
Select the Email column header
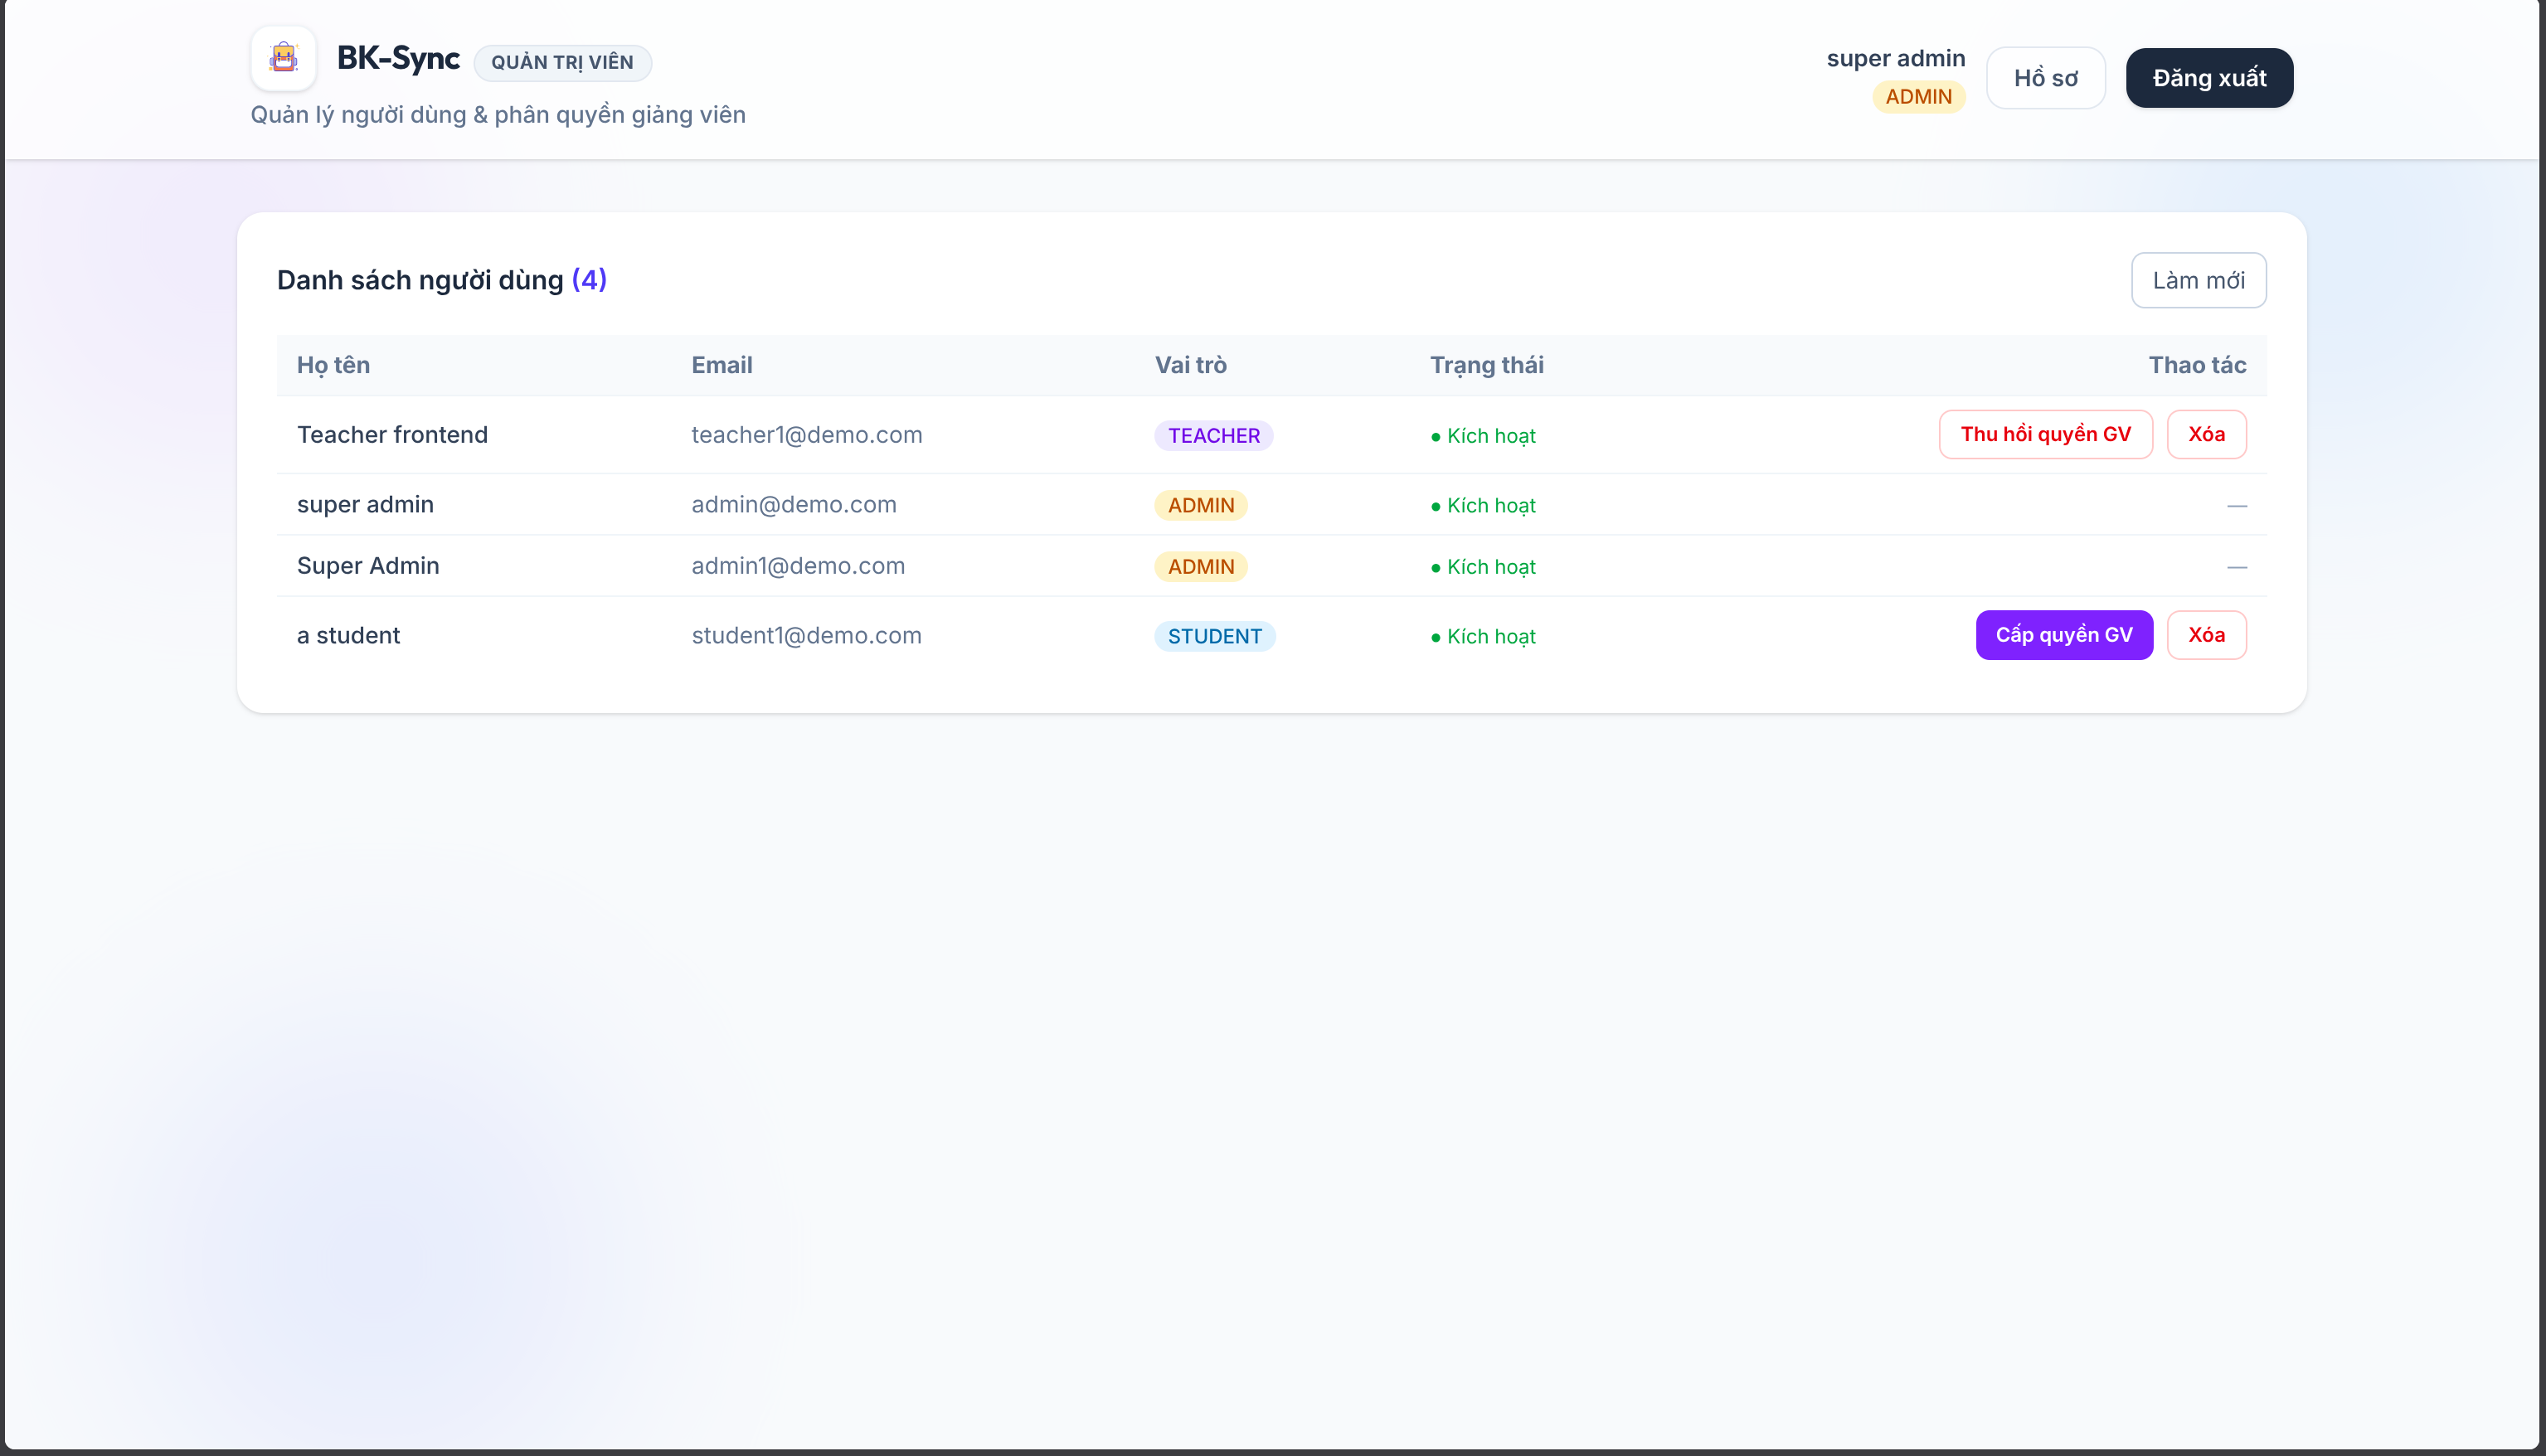tap(721, 365)
